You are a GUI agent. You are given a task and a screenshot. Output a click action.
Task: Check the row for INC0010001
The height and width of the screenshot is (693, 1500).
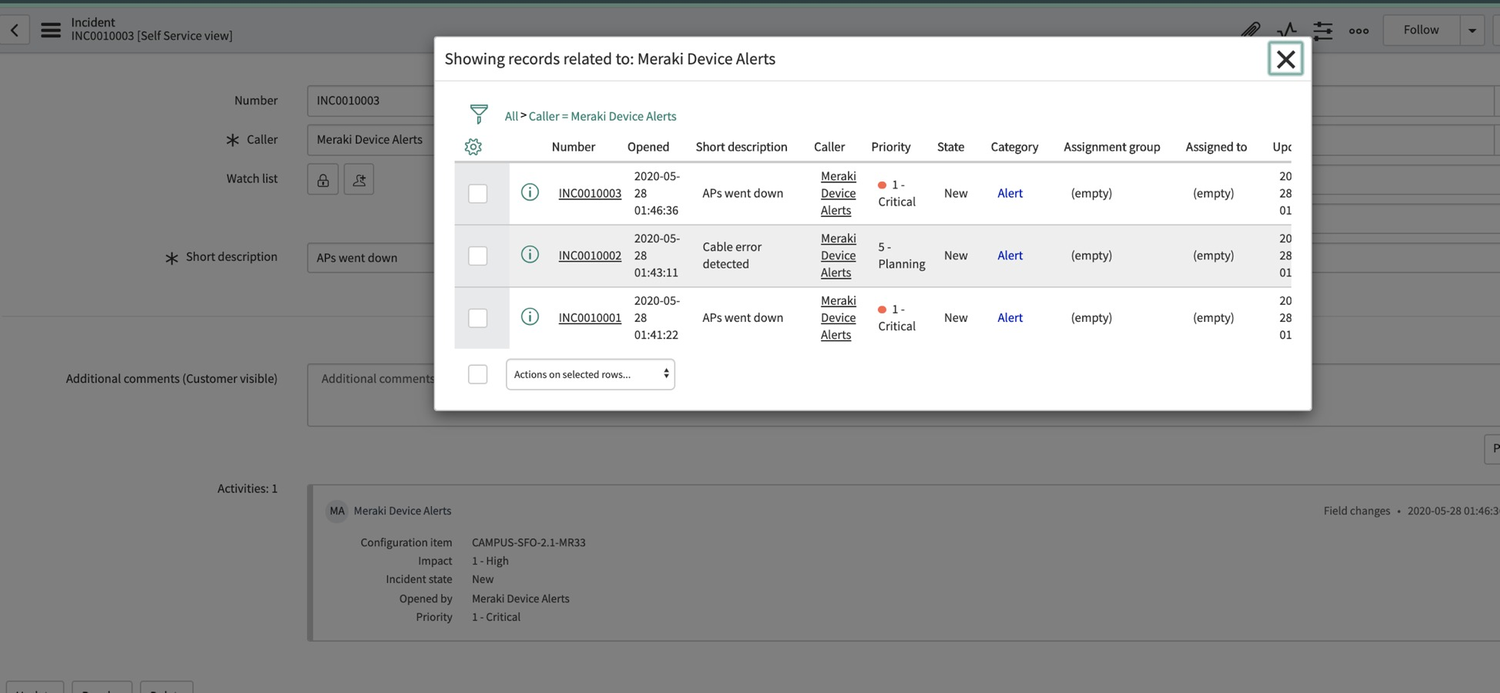478,317
